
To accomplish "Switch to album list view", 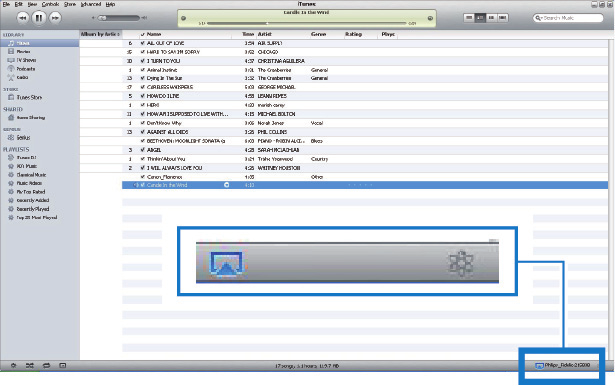I will [x=480, y=18].
